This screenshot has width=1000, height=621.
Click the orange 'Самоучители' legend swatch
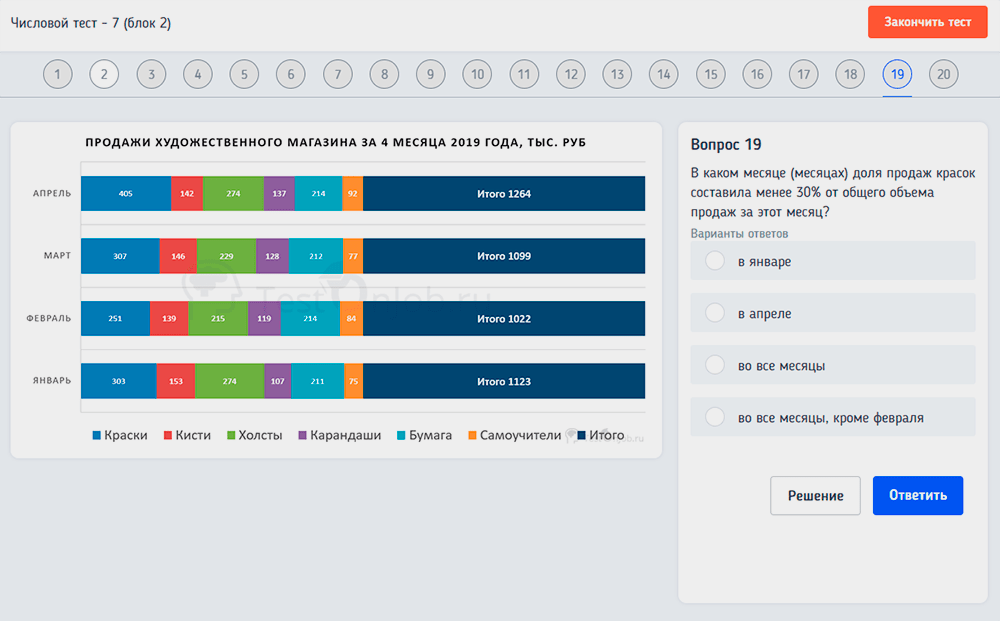[471, 436]
